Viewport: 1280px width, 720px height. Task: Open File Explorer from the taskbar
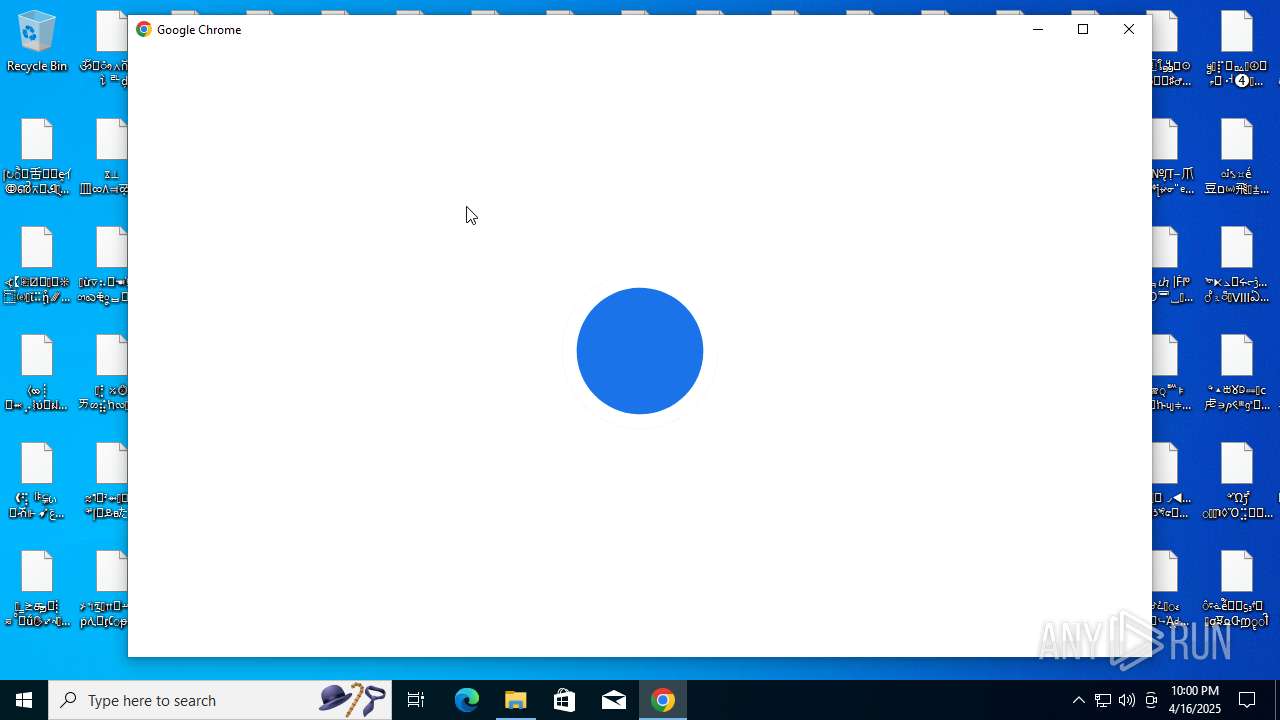(516, 700)
